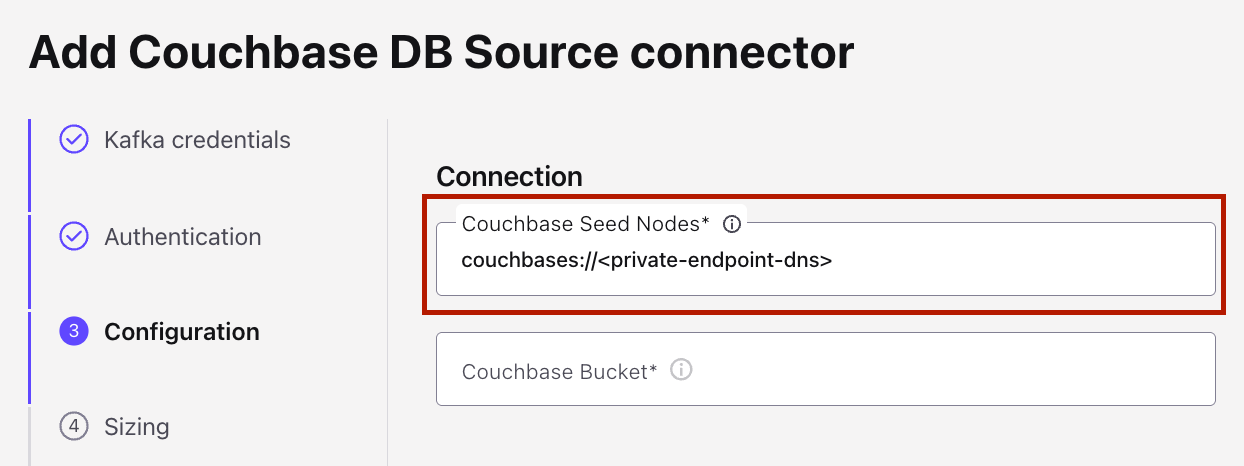Click purple progress bar beside Kafka credentials
The image size is (1244, 466).
tap(30, 165)
